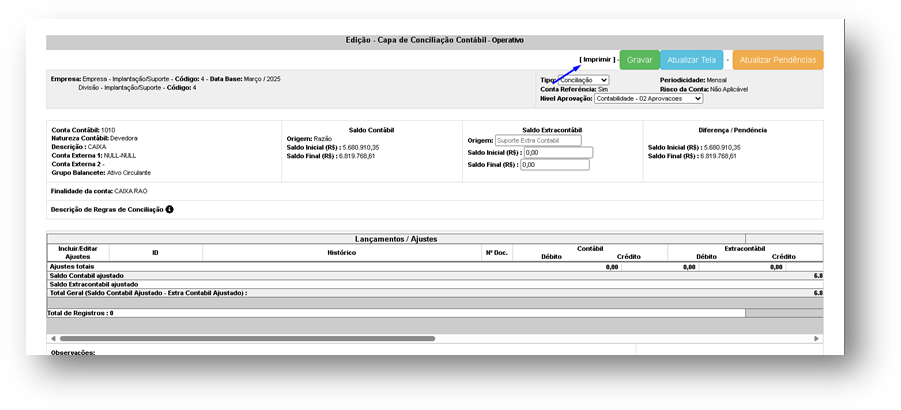Select the extracontábil Saldo Final input field

pos(554,165)
